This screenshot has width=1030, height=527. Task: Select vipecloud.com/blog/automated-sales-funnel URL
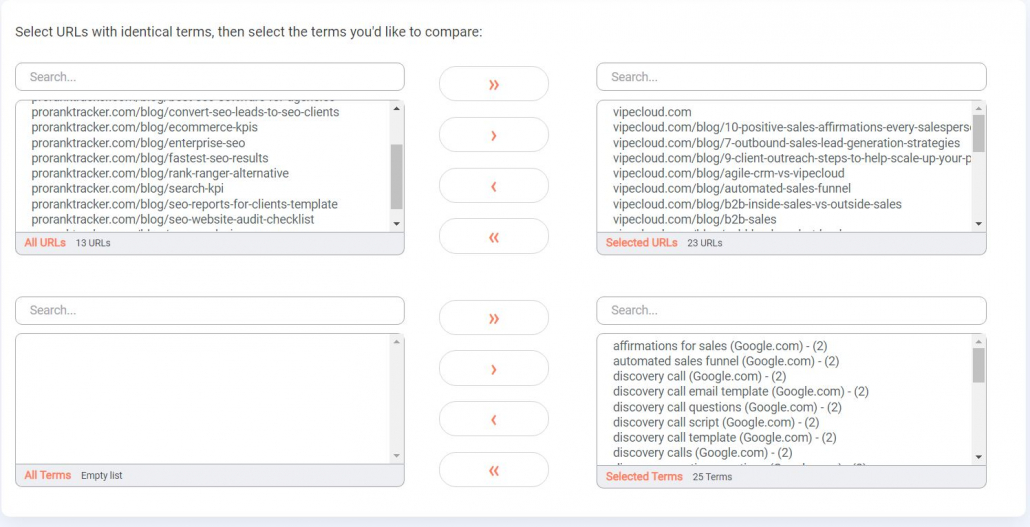click(731, 189)
